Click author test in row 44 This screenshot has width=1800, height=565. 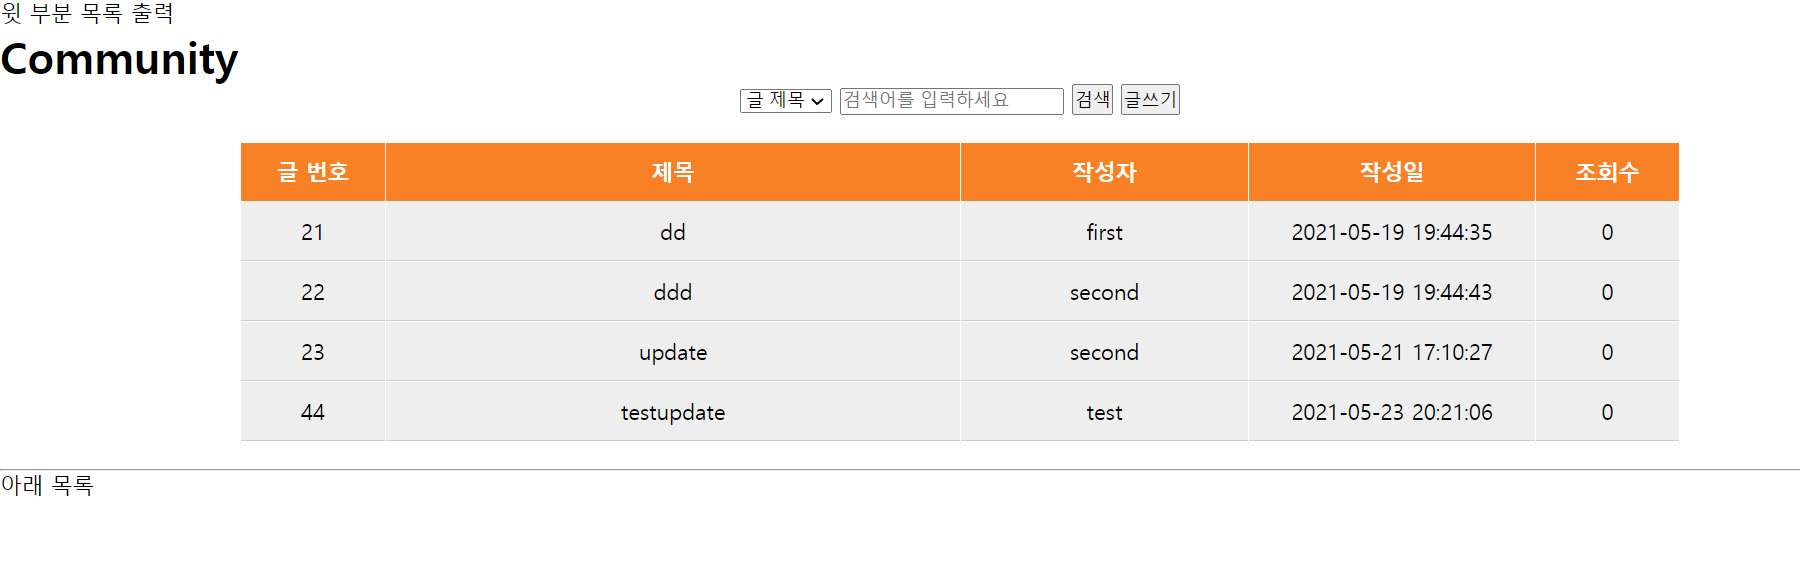pos(1104,412)
